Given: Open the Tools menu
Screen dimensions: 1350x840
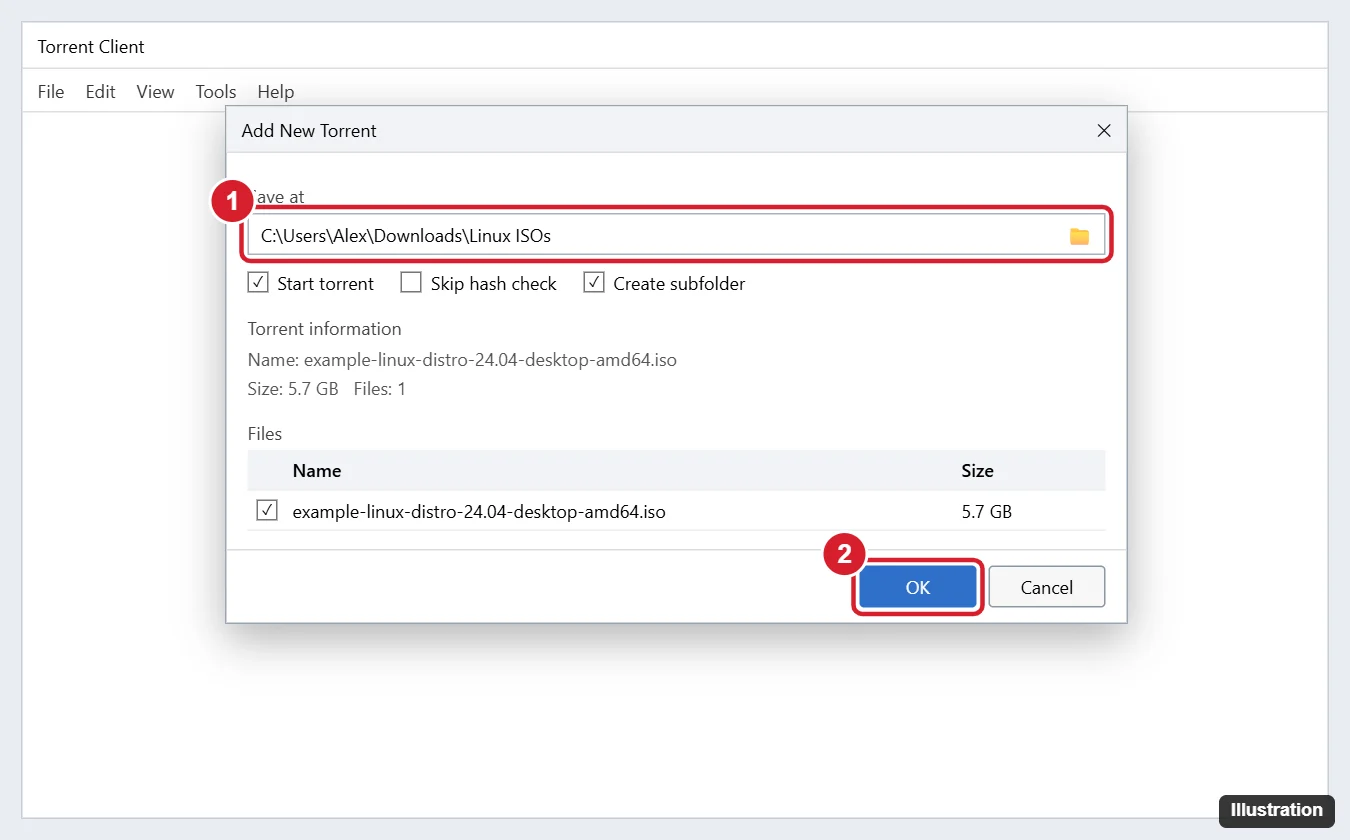Looking at the screenshot, I should click(216, 92).
